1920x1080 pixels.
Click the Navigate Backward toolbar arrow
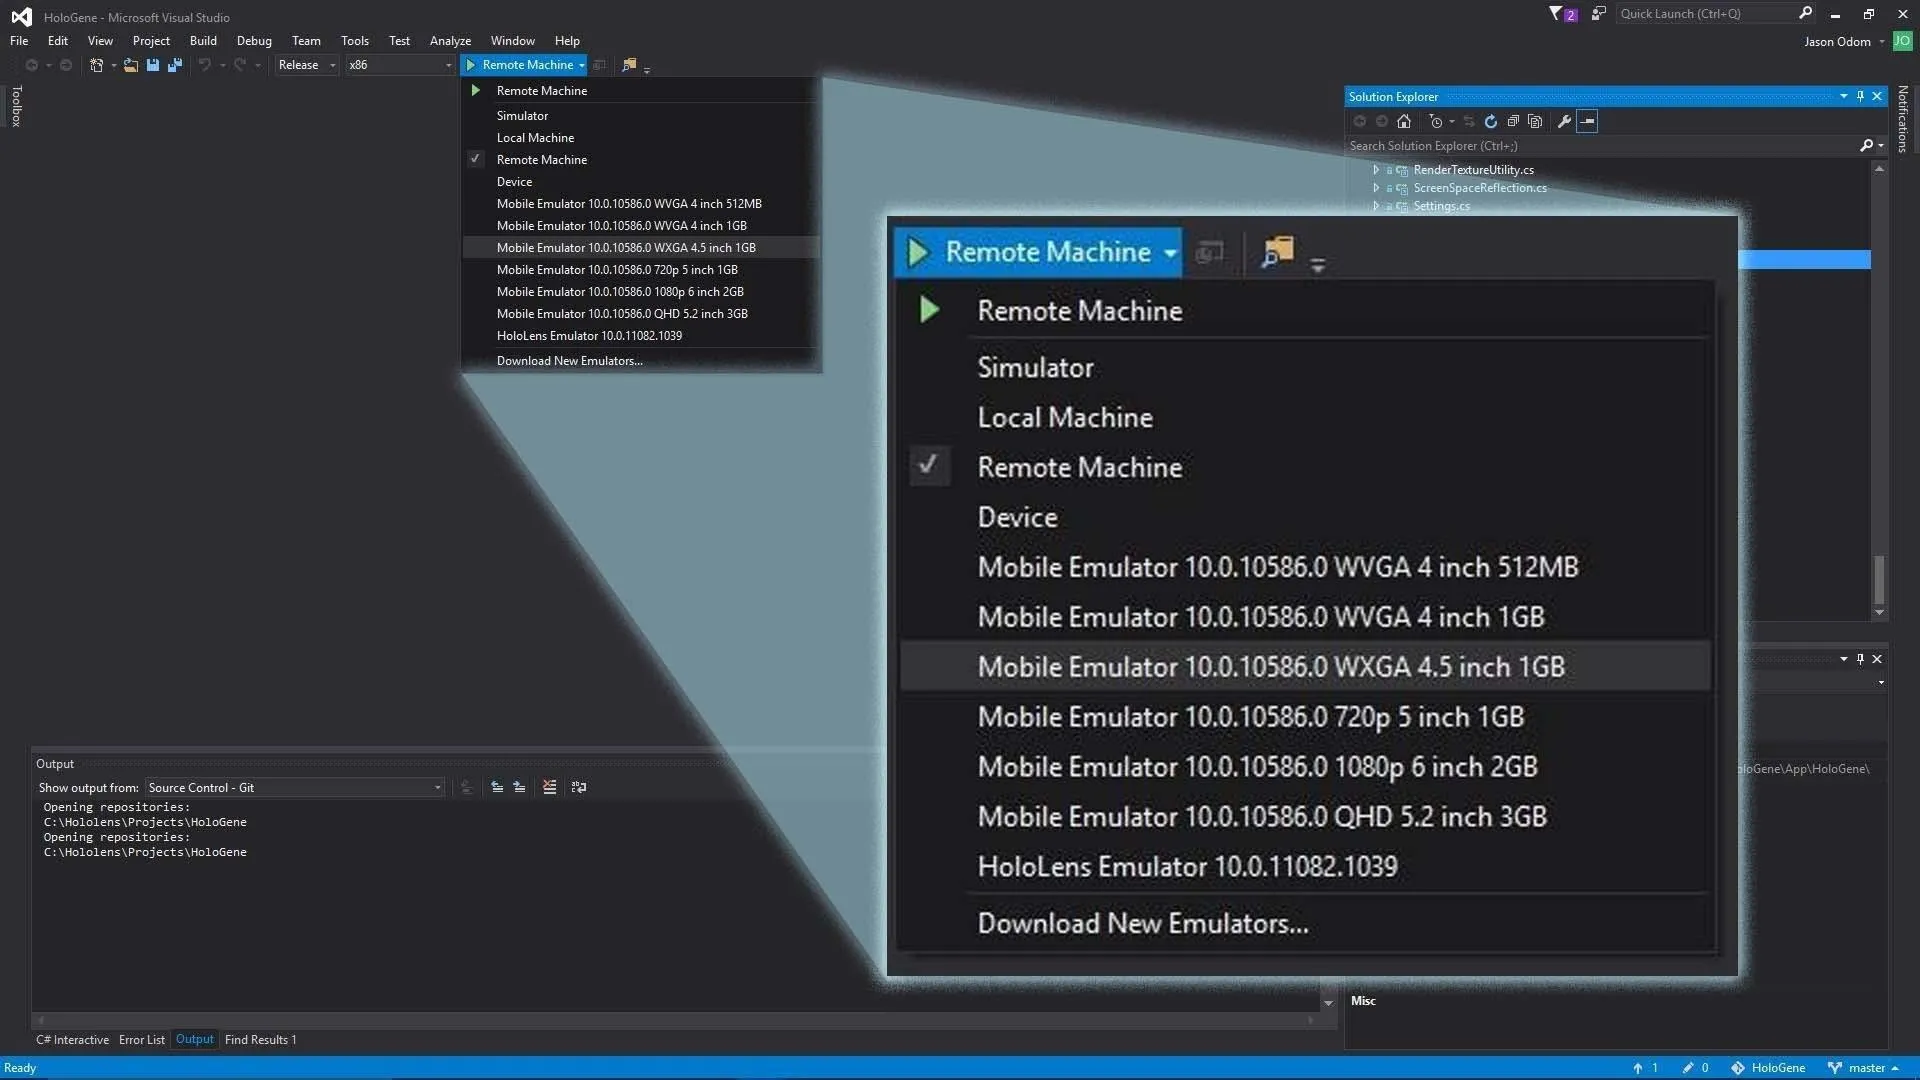tap(32, 65)
